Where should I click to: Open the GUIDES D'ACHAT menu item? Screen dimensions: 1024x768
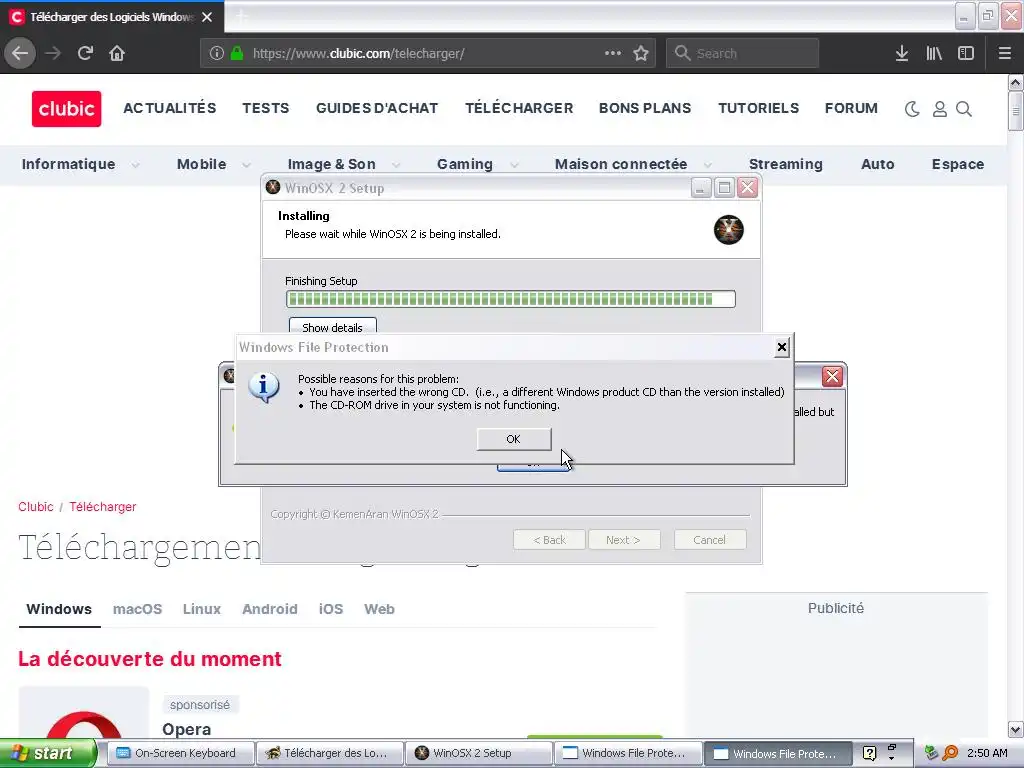[377, 108]
